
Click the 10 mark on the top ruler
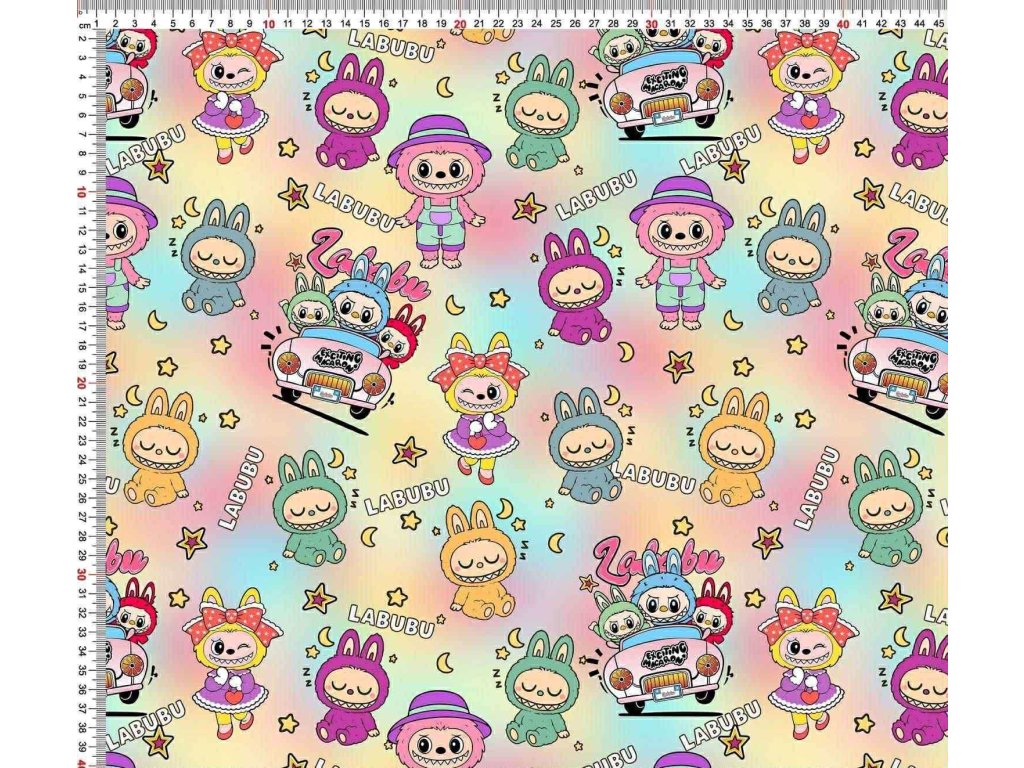tap(268, 22)
